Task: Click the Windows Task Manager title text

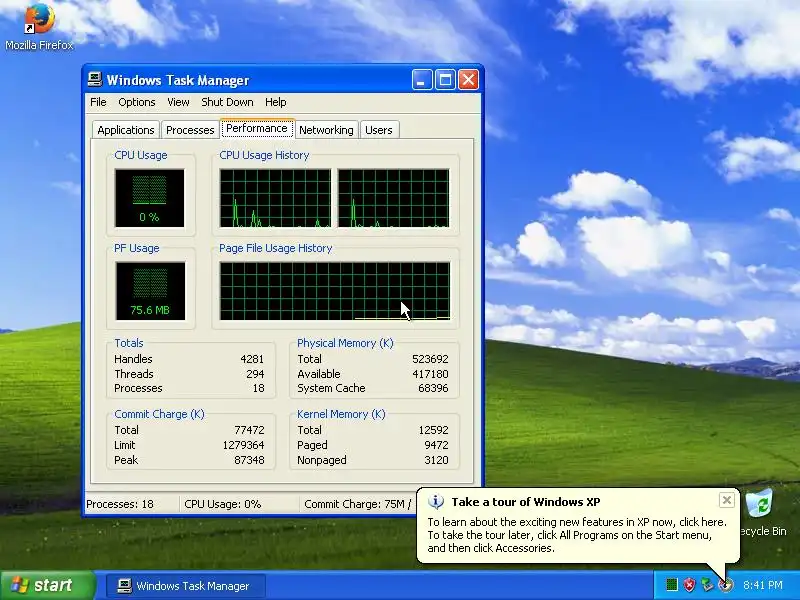Action: (178, 80)
